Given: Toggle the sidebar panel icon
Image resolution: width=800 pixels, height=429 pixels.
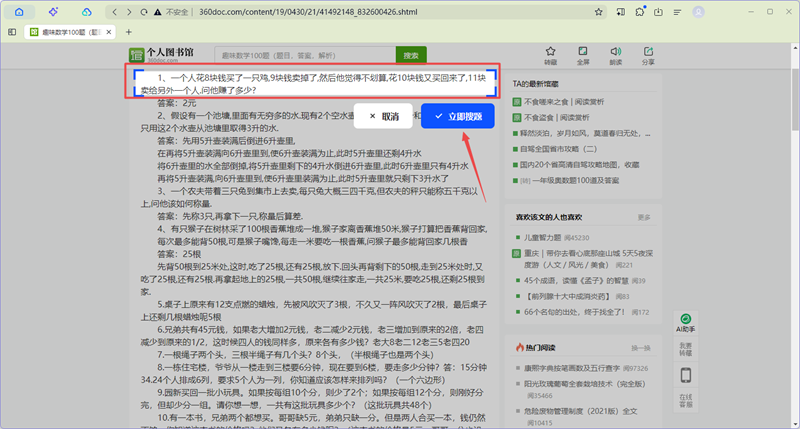Looking at the screenshot, I should 12,32.
